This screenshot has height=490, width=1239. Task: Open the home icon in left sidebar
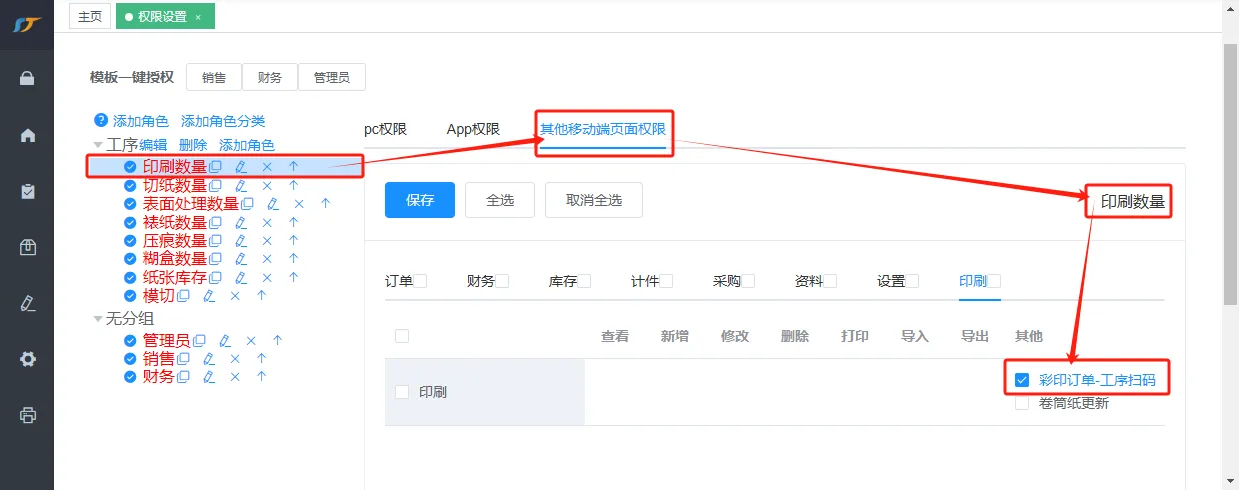28,135
